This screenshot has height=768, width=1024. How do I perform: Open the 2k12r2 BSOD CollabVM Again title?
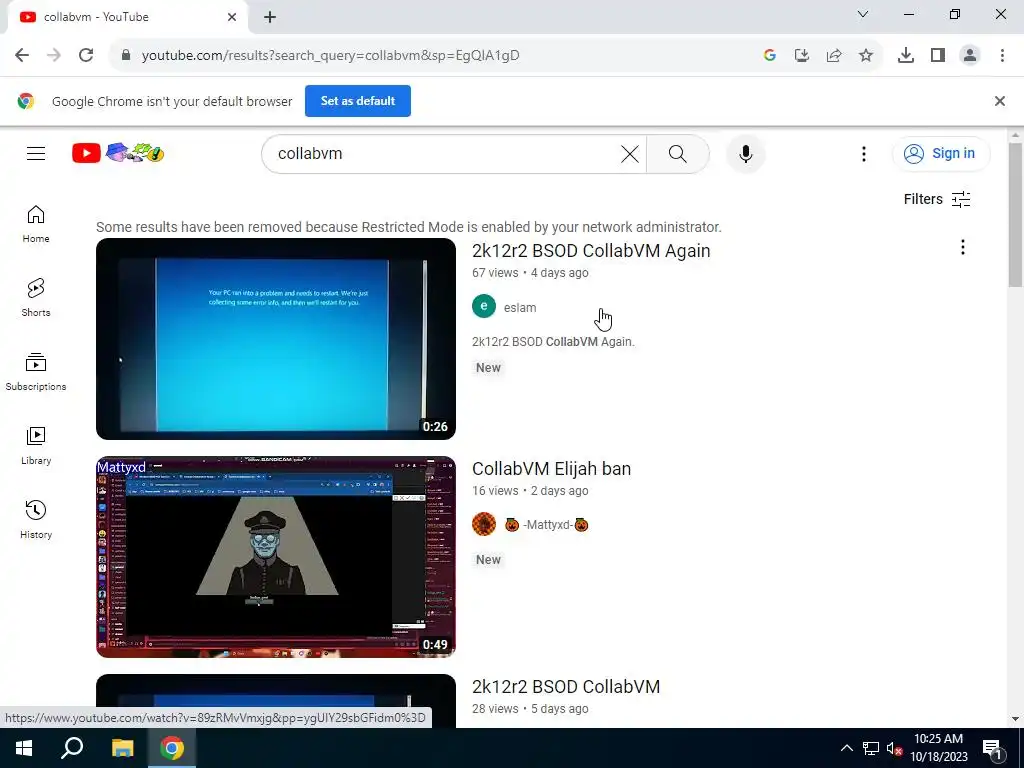pos(591,251)
